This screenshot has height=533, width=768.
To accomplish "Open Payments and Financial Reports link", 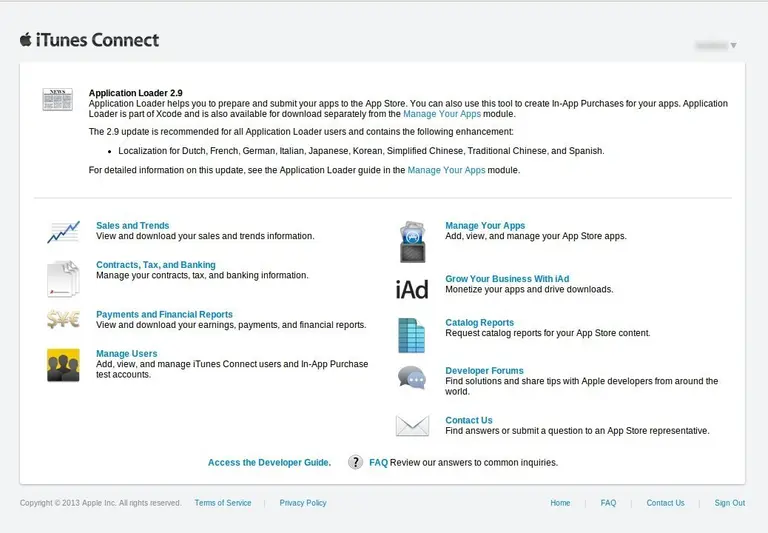I will click(x=164, y=314).
